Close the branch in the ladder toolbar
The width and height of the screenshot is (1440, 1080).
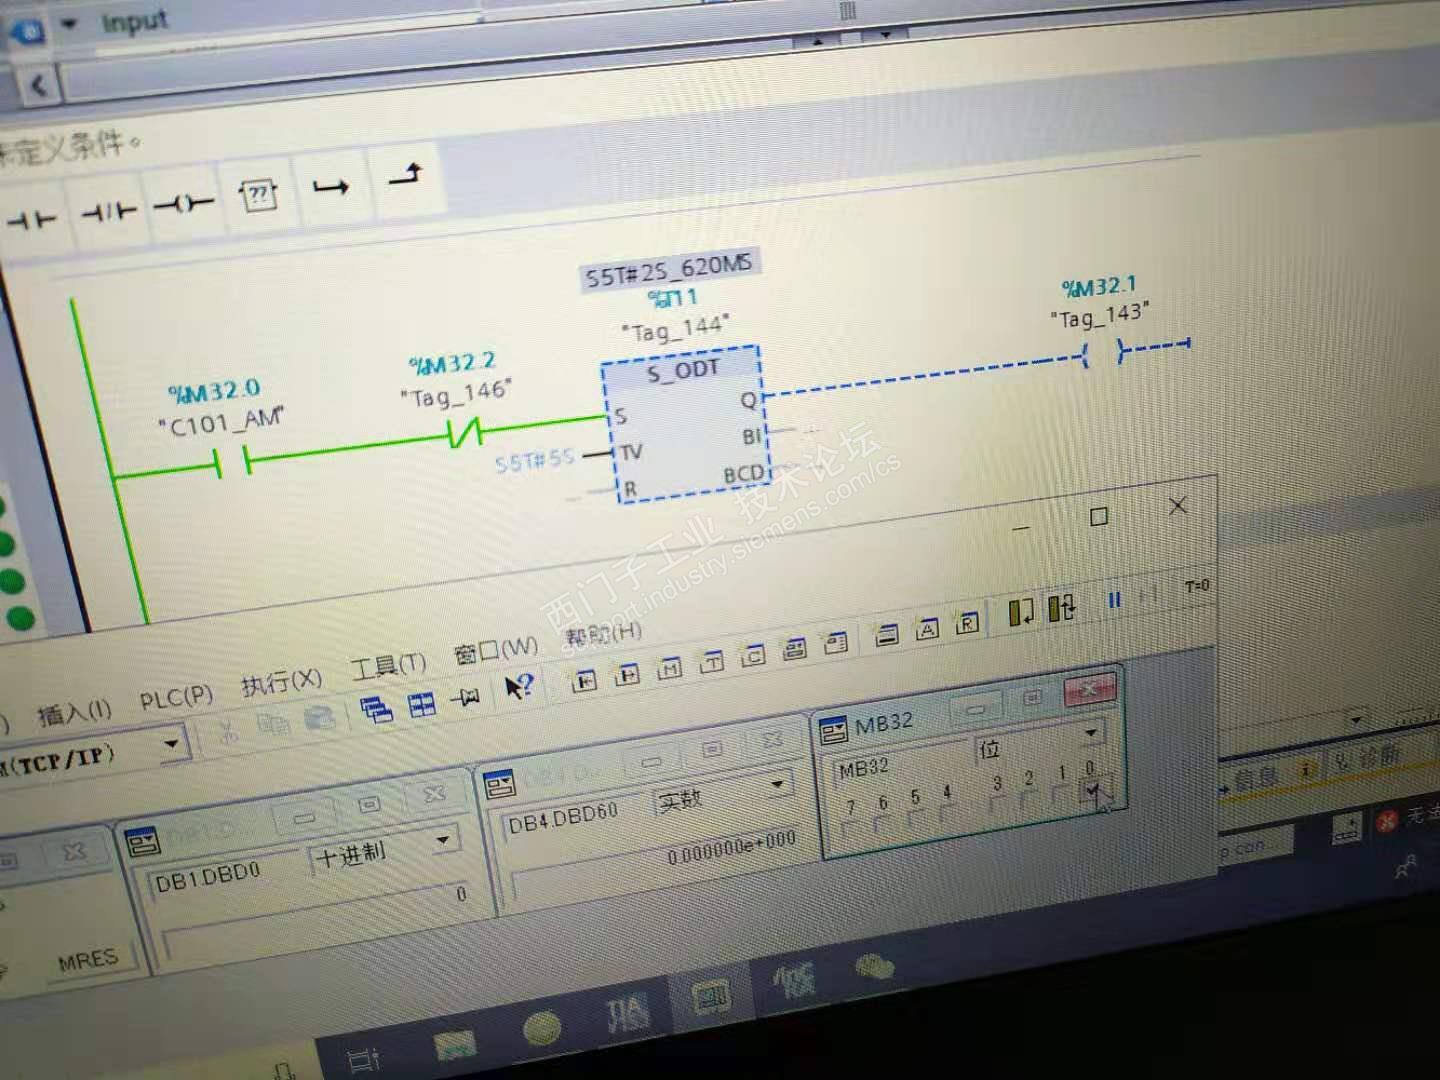click(405, 174)
